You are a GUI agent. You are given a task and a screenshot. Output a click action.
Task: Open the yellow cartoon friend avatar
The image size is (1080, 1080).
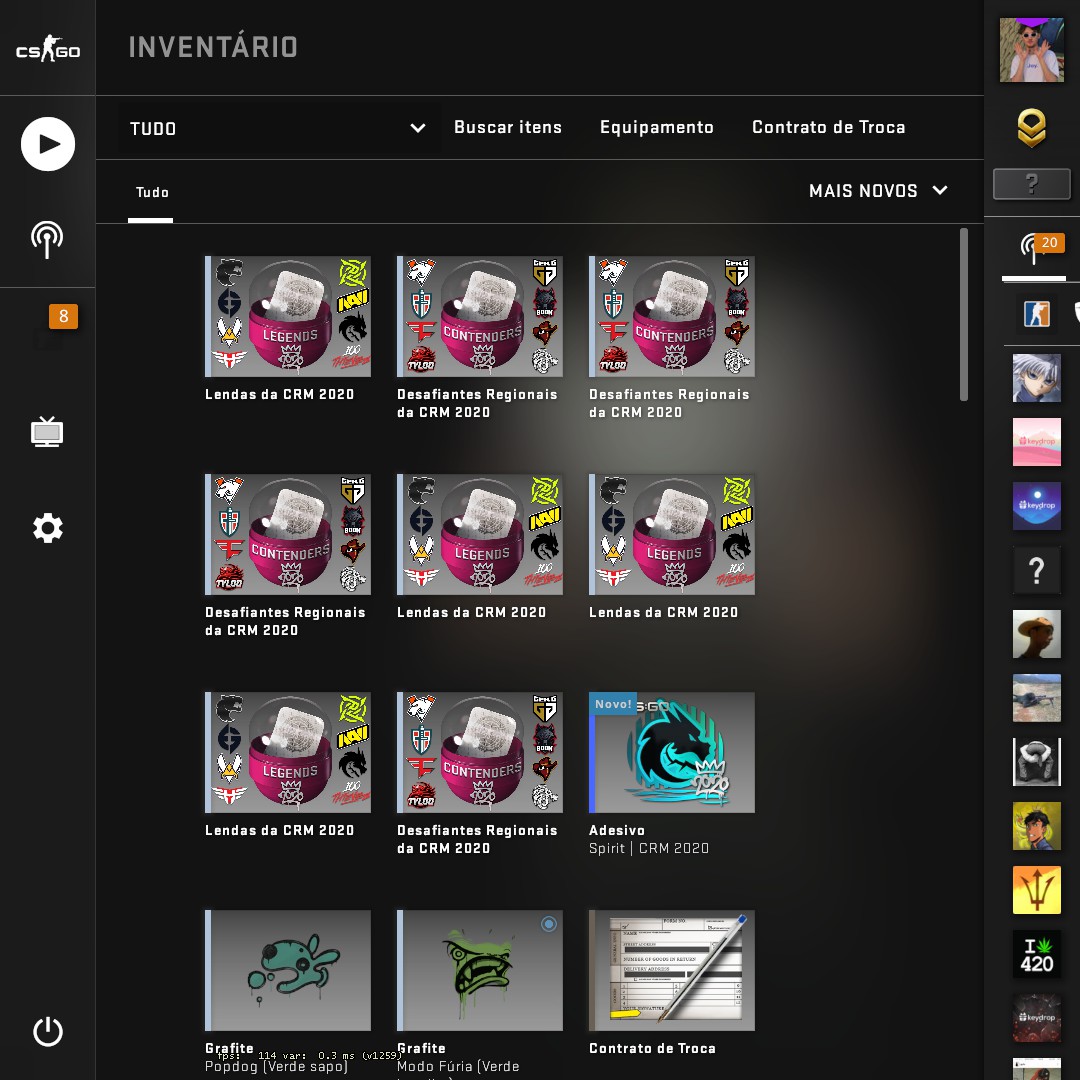click(1037, 826)
